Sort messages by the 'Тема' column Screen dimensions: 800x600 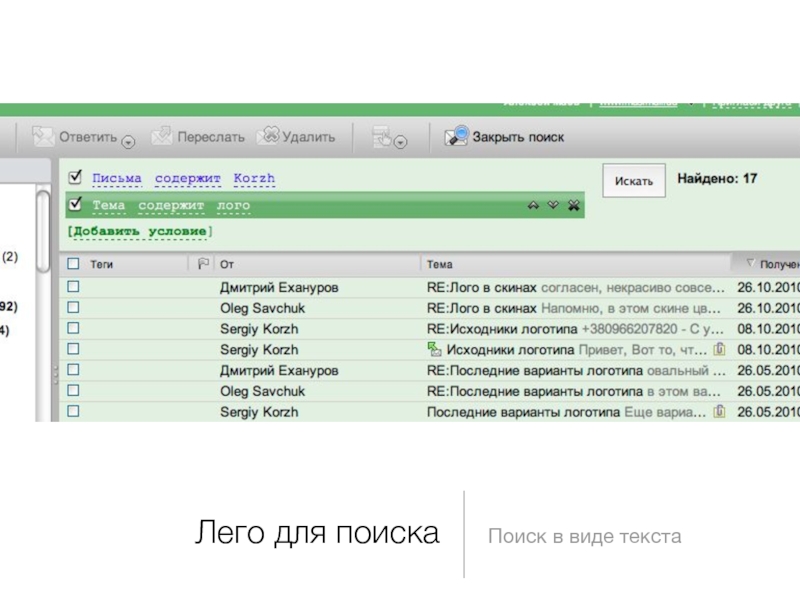pos(440,265)
